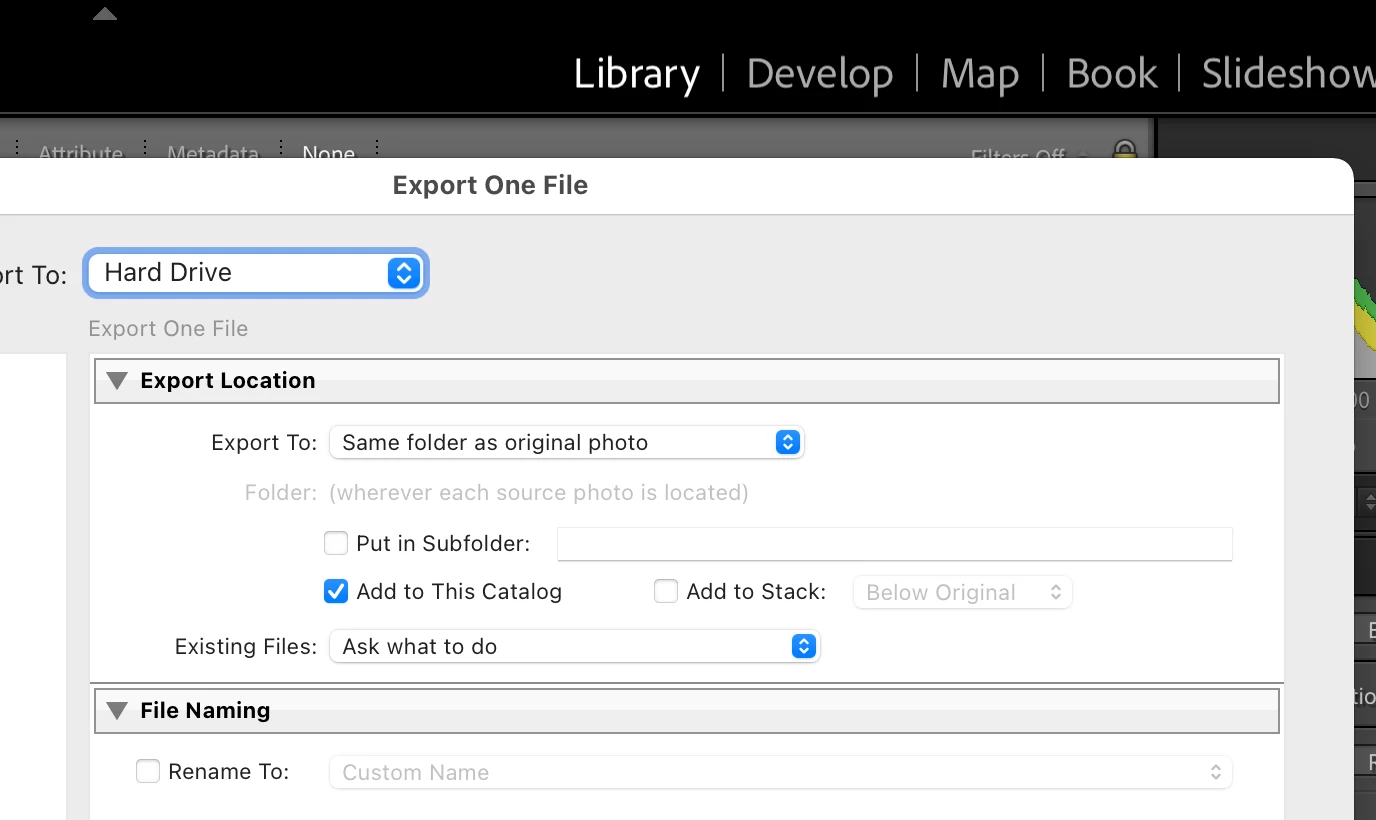Click the Export Location header text
Viewport: 1376px width, 820px height.
click(228, 381)
